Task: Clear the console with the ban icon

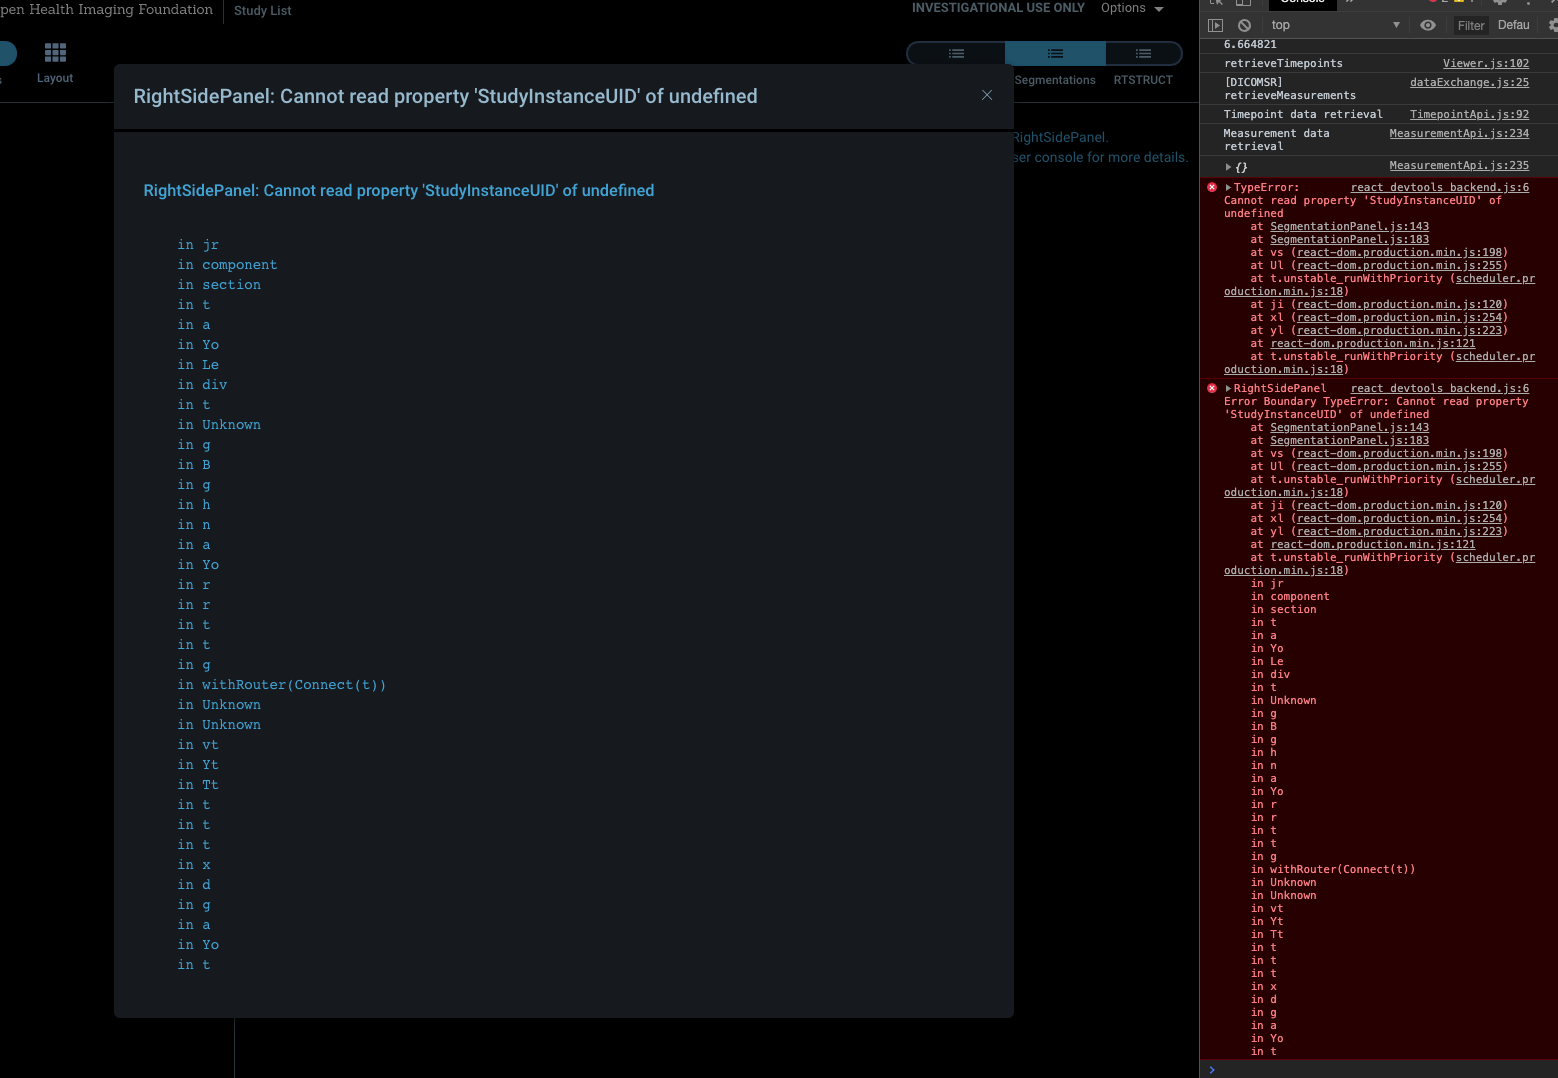Action: (x=1244, y=25)
